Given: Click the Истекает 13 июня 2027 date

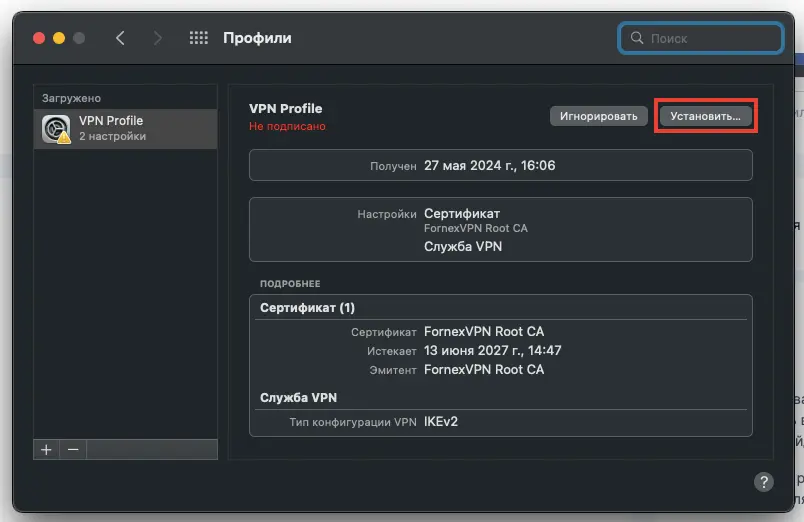Looking at the screenshot, I should [492, 350].
